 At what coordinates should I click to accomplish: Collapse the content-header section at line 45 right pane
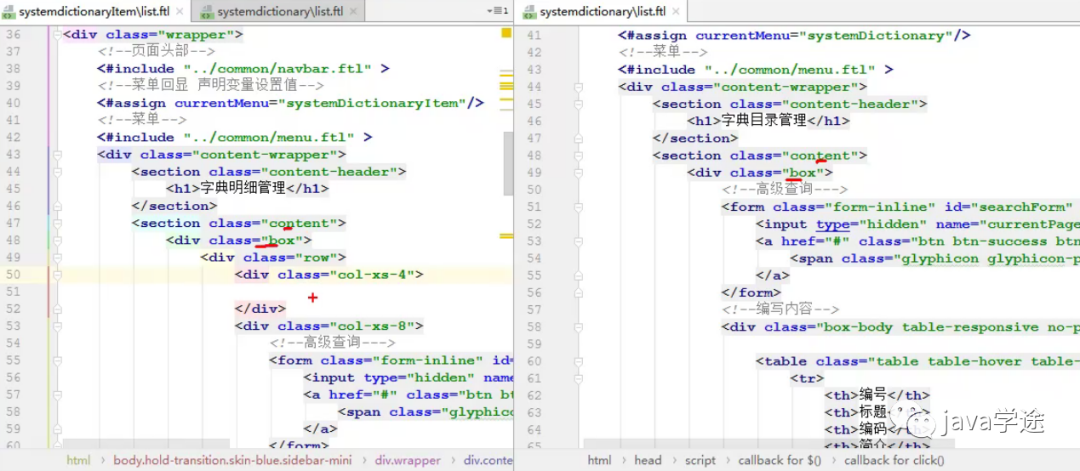[579, 104]
